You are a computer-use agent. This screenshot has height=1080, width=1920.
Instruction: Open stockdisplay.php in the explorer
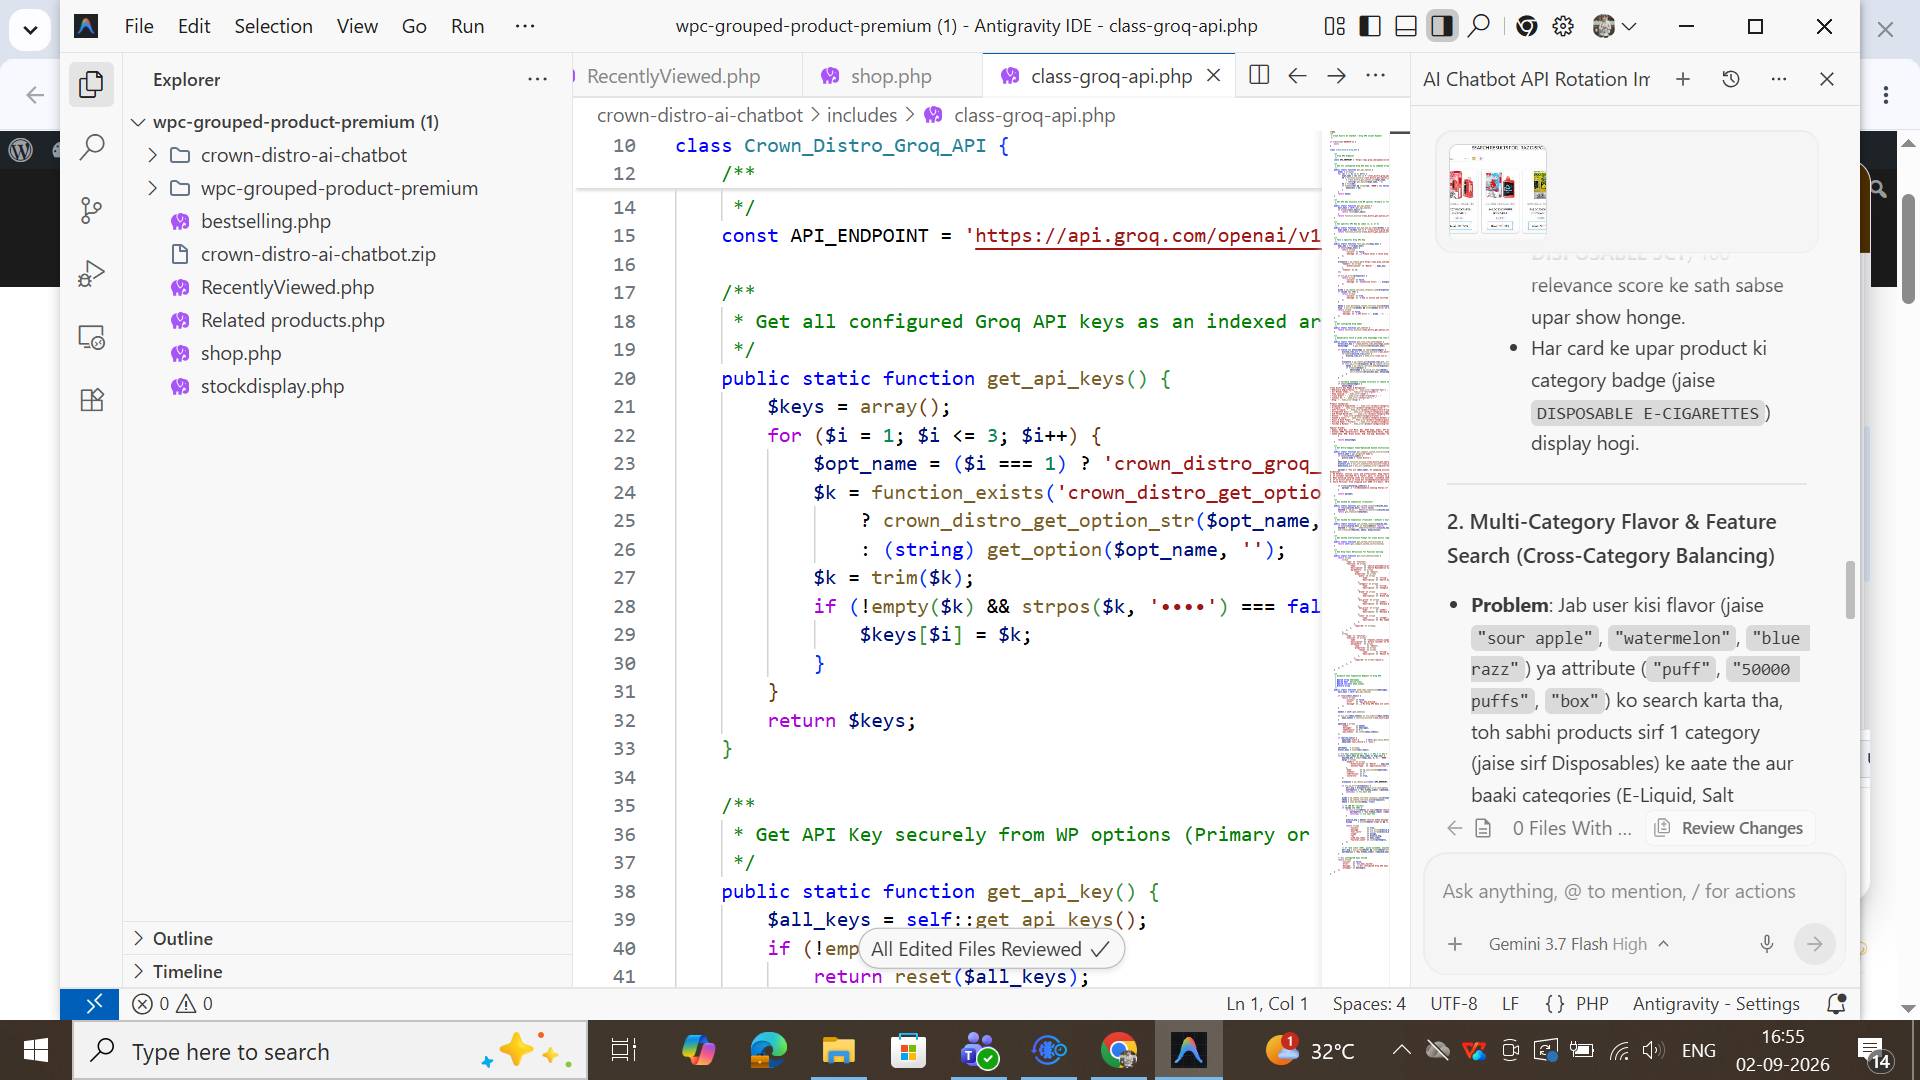click(x=272, y=386)
